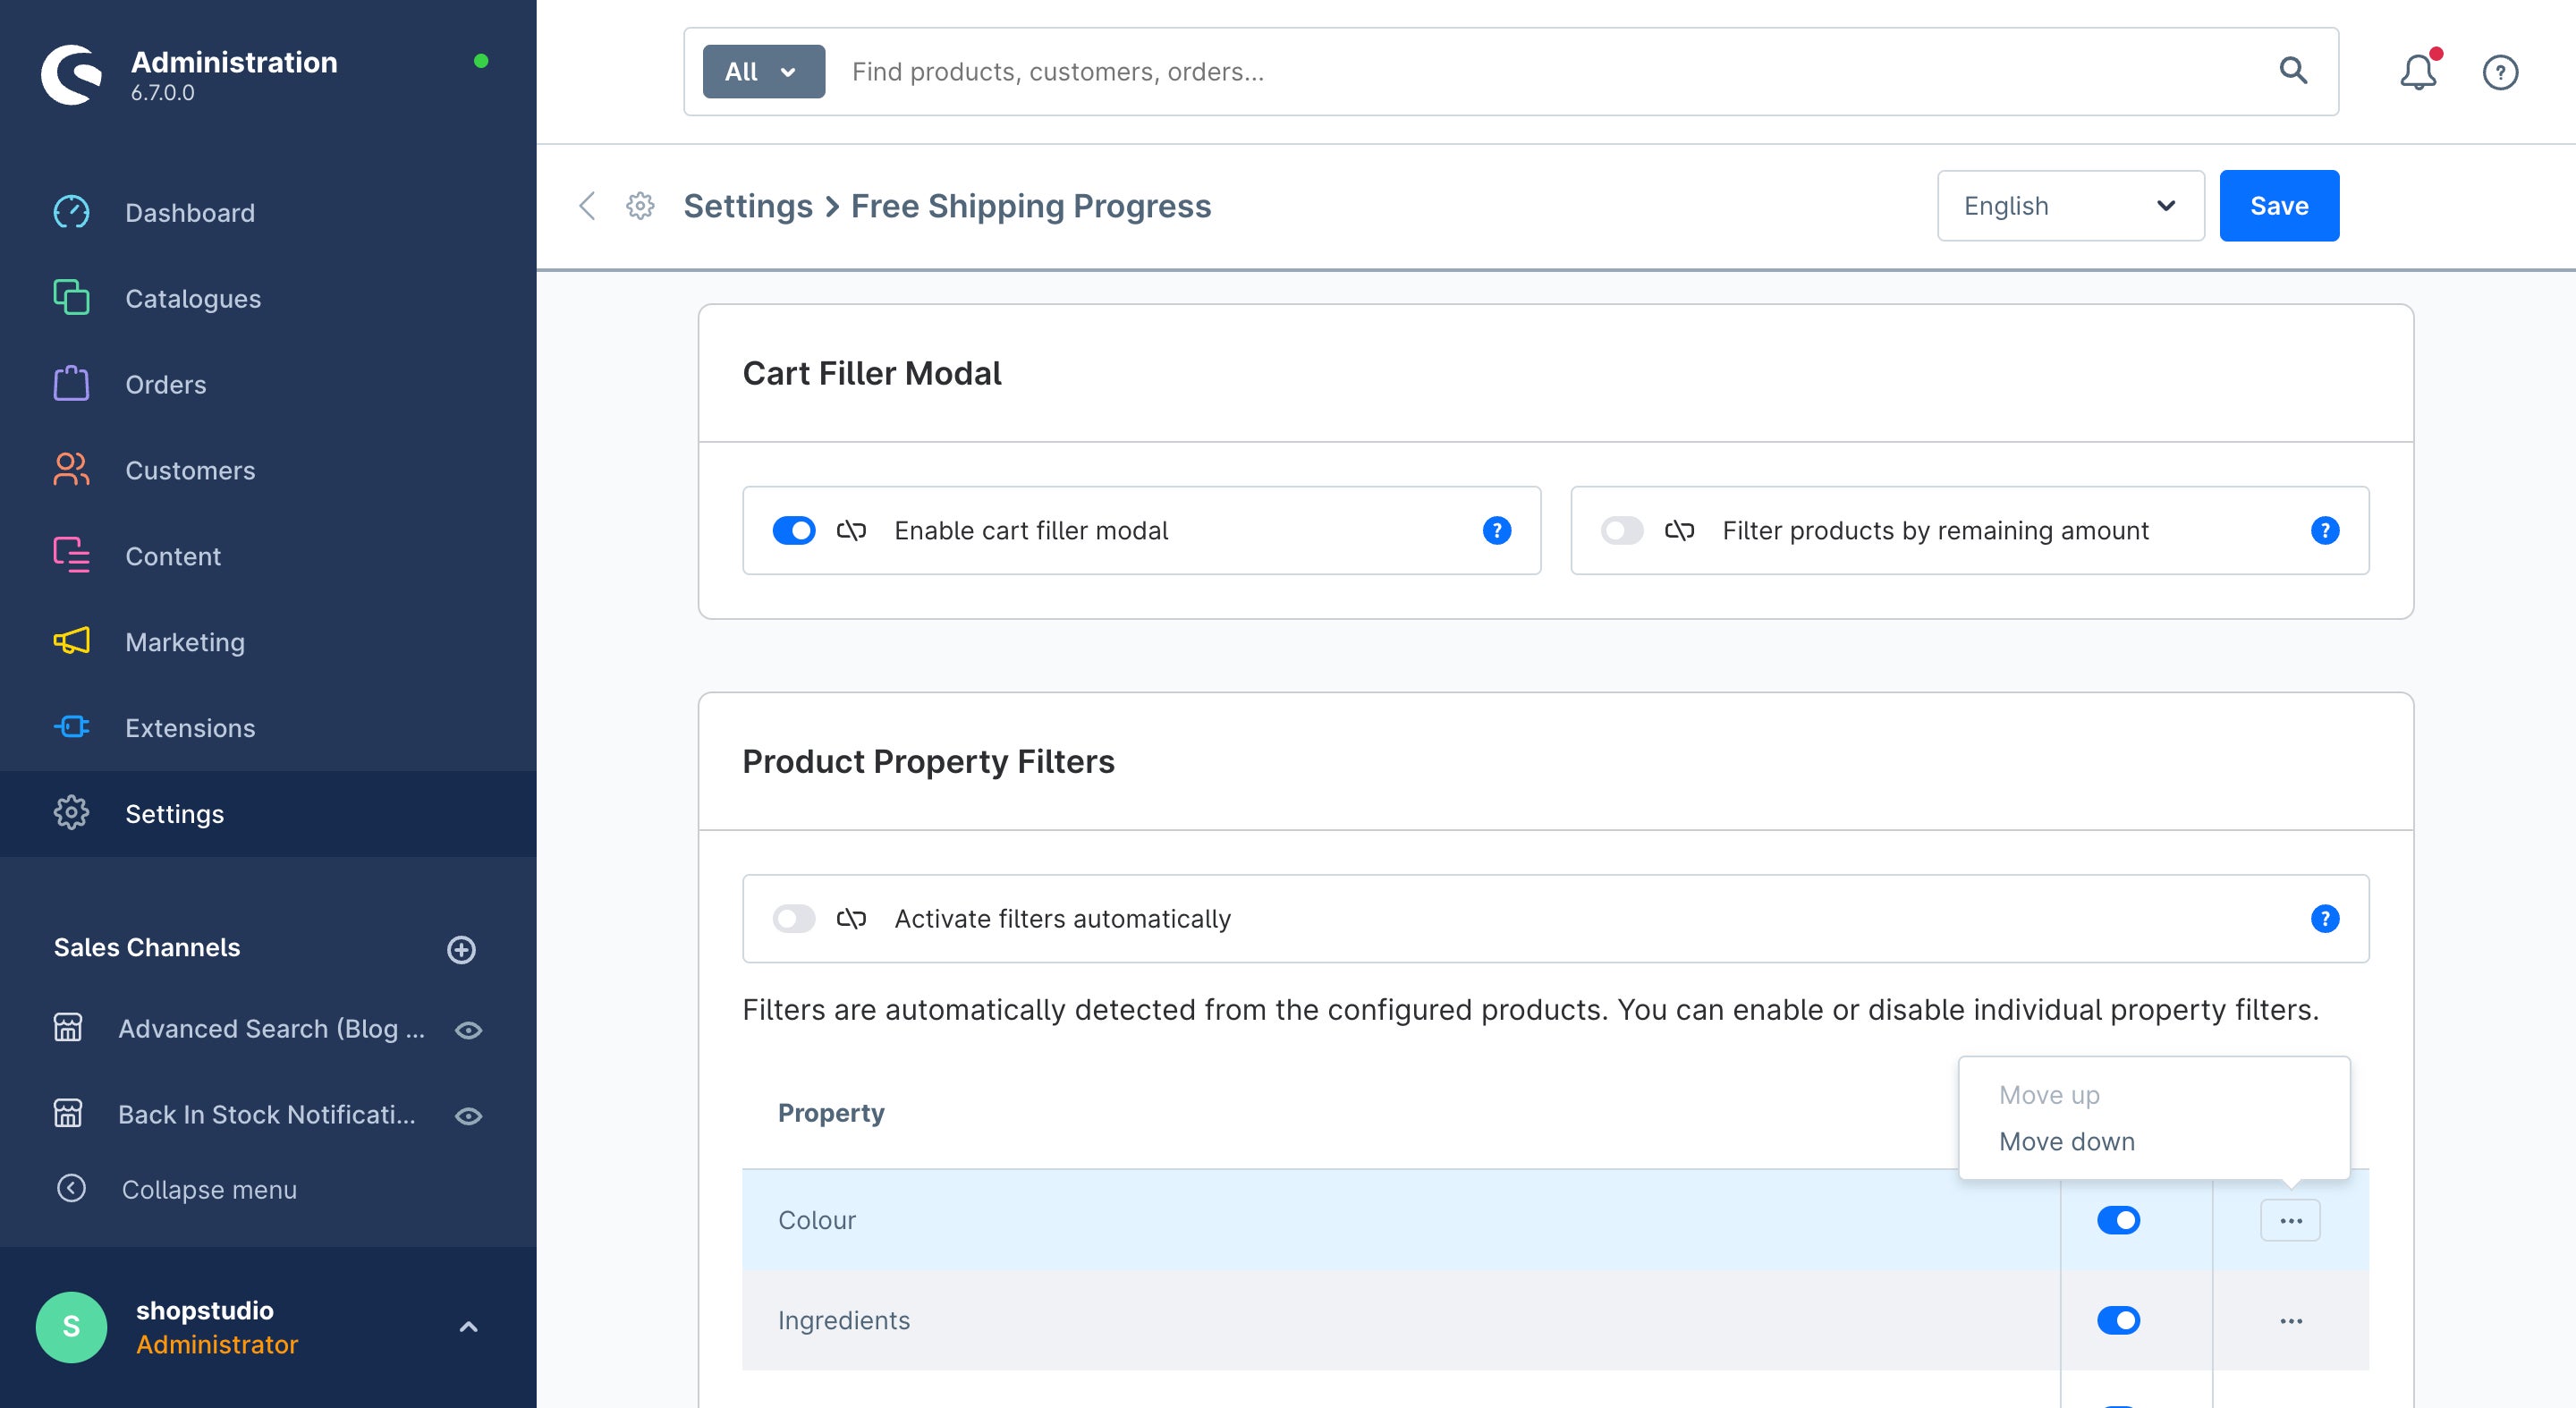The width and height of the screenshot is (2576, 1408).
Task: Show help for Enable cart filler modal
Action: point(1496,530)
